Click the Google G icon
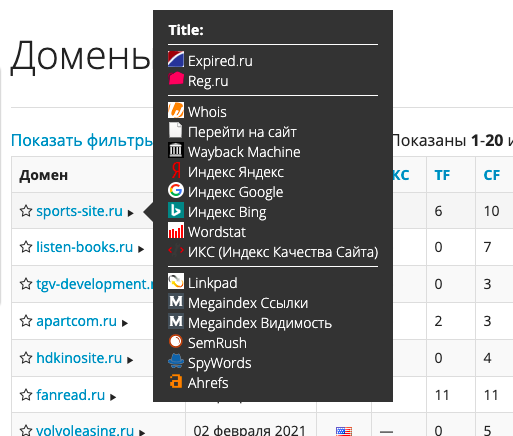The image size is (513, 436). tap(176, 190)
